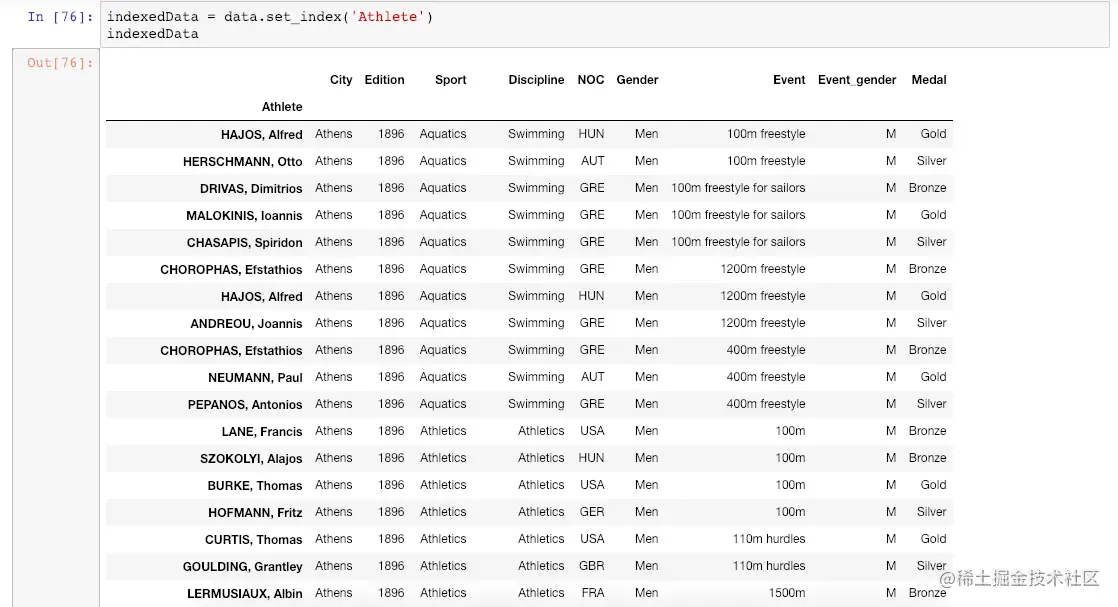This screenshot has width=1118, height=607.
Task: Click ANDREOU's 1200m freestyle event cell
Action: click(762, 323)
